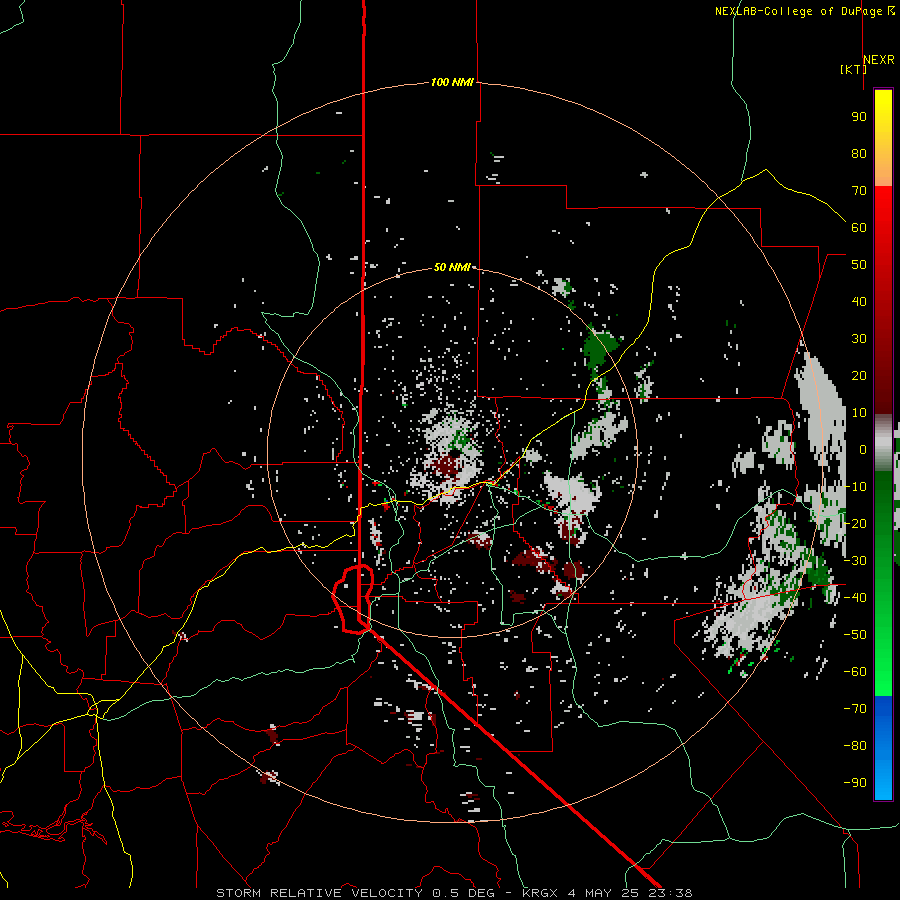Click the -40 scale value

855,598
